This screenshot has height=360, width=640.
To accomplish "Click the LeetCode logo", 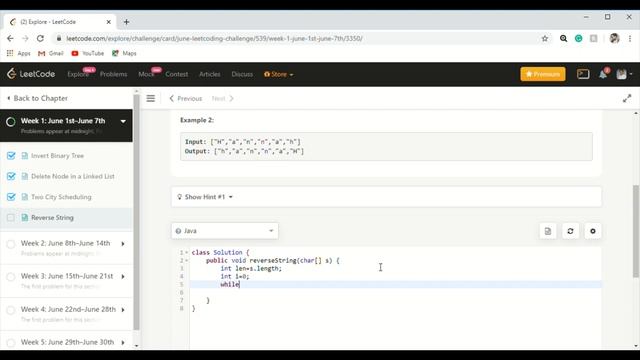I will [31, 74].
